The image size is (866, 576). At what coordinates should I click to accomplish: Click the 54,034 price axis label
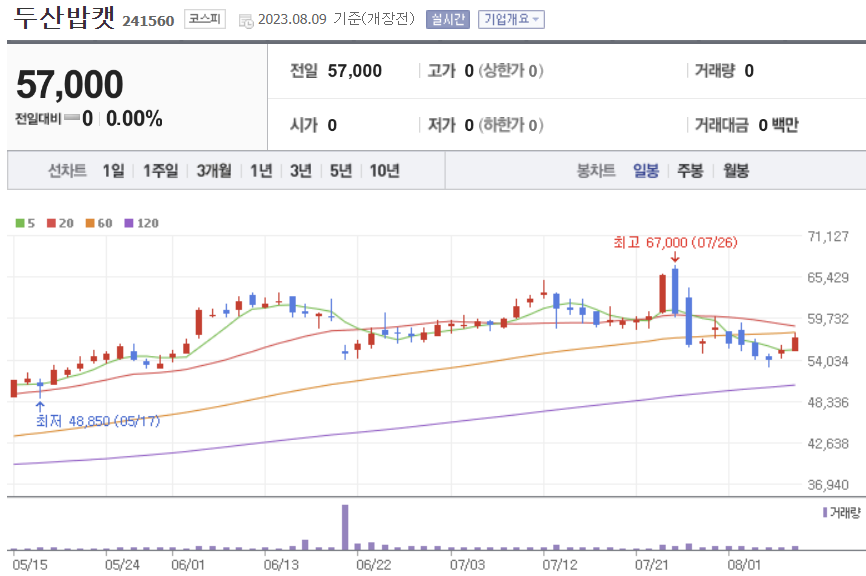[x=828, y=361]
